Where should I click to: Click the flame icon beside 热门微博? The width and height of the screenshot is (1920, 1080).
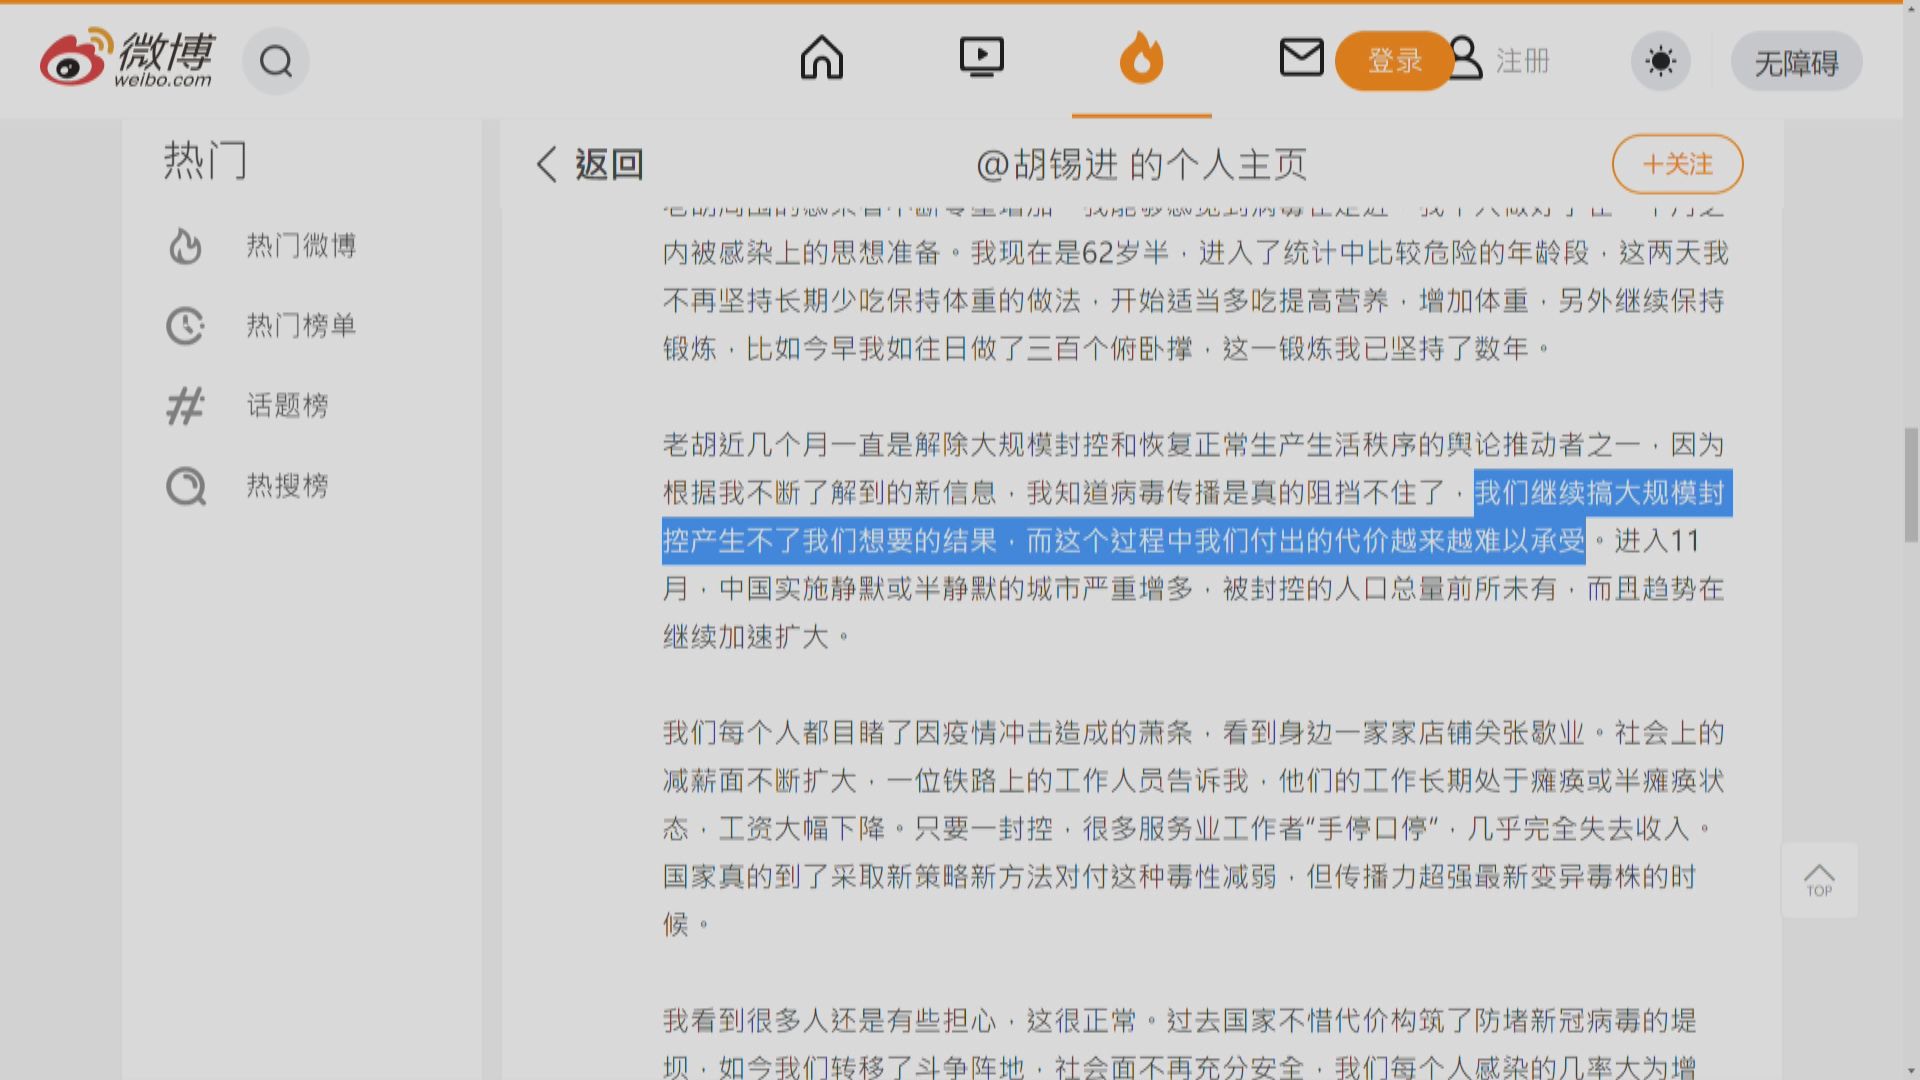186,246
